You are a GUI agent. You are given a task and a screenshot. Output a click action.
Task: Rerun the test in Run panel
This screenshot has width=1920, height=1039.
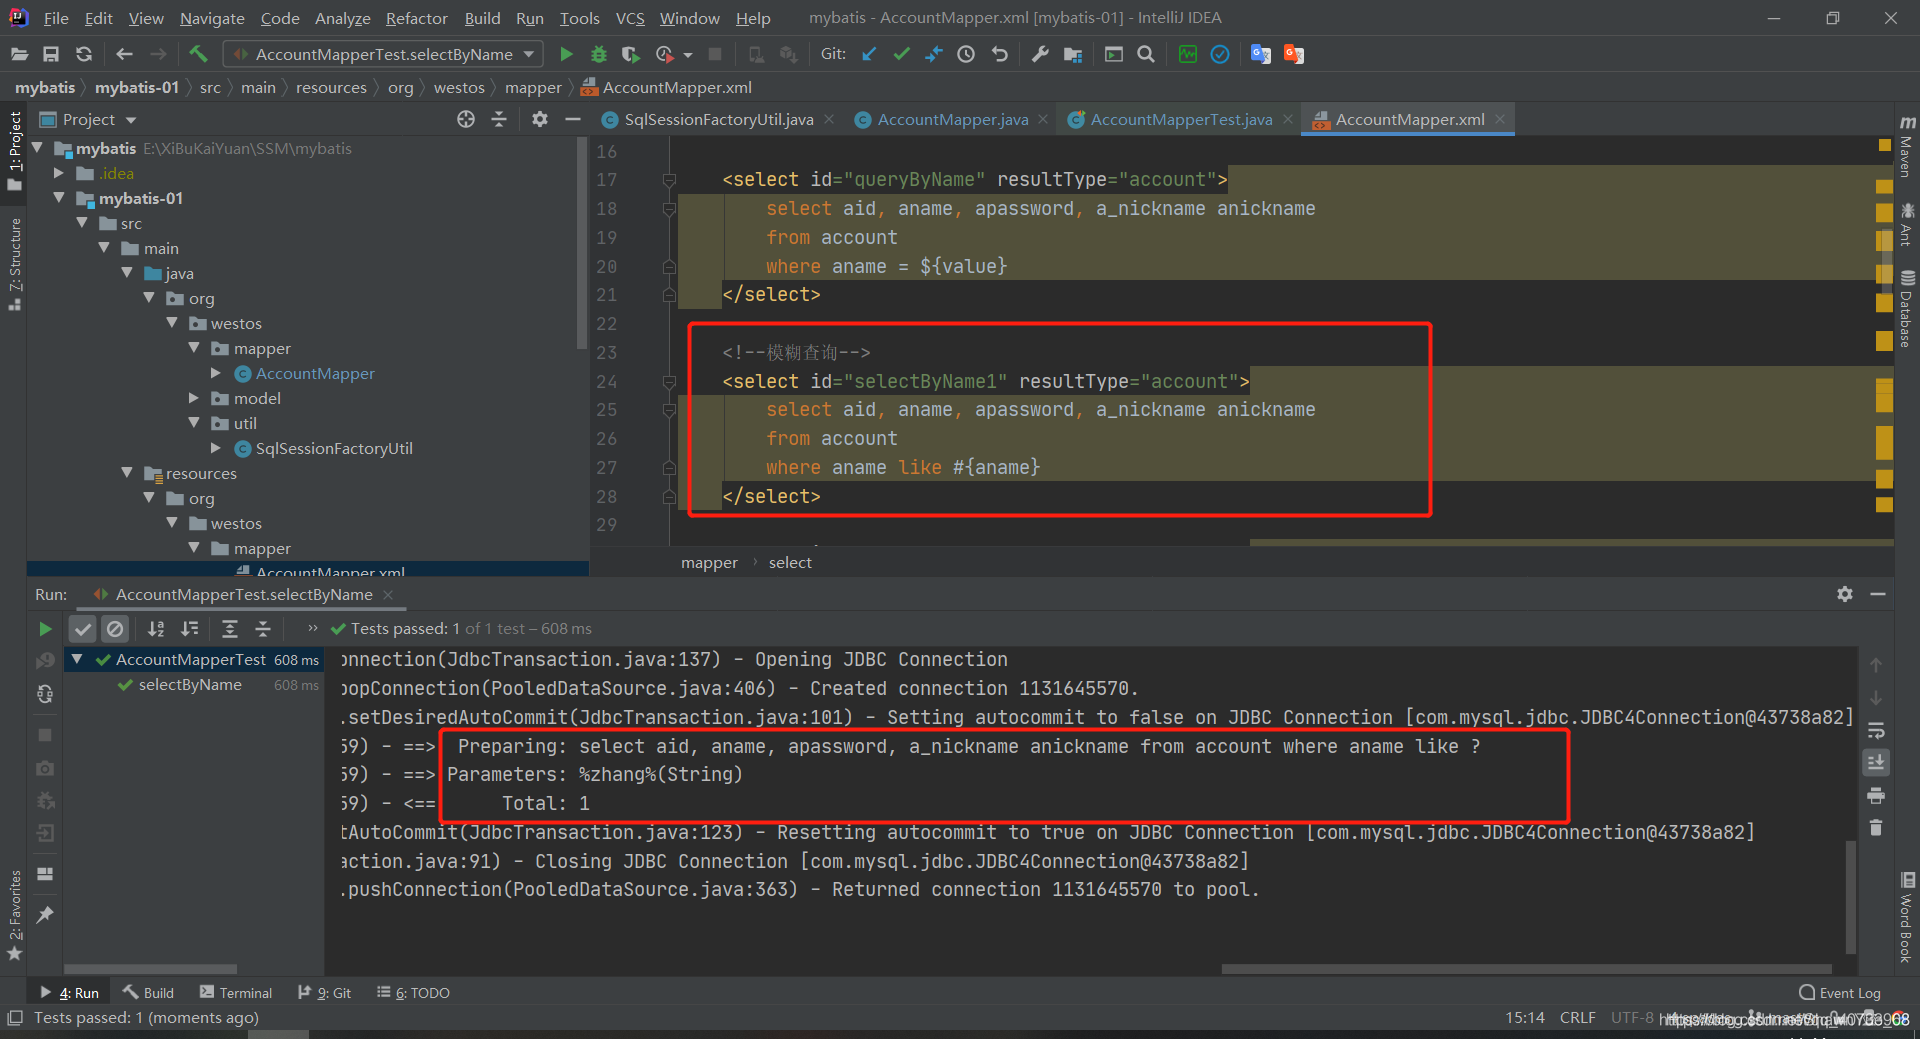point(45,629)
